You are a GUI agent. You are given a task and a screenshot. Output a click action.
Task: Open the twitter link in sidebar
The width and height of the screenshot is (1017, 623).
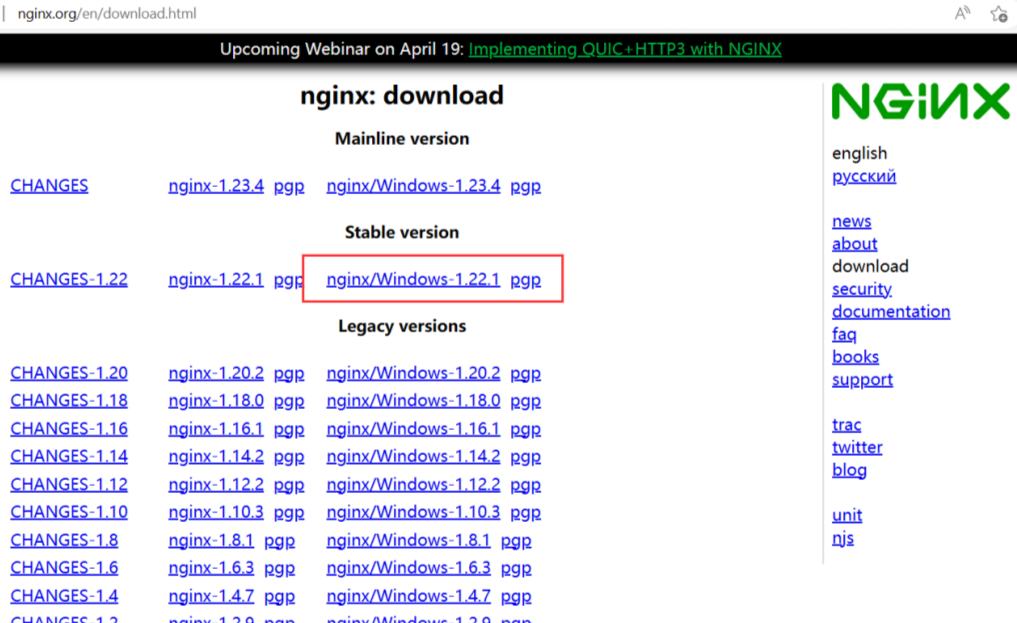pyautogui.click(x=857, y=447)
